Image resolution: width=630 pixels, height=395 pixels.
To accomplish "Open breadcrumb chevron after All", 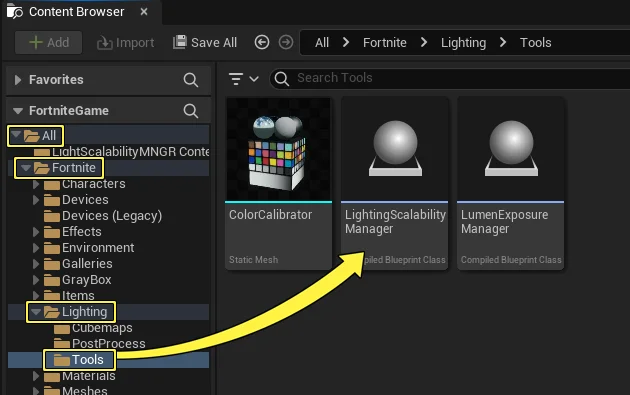I will [346, 42].
